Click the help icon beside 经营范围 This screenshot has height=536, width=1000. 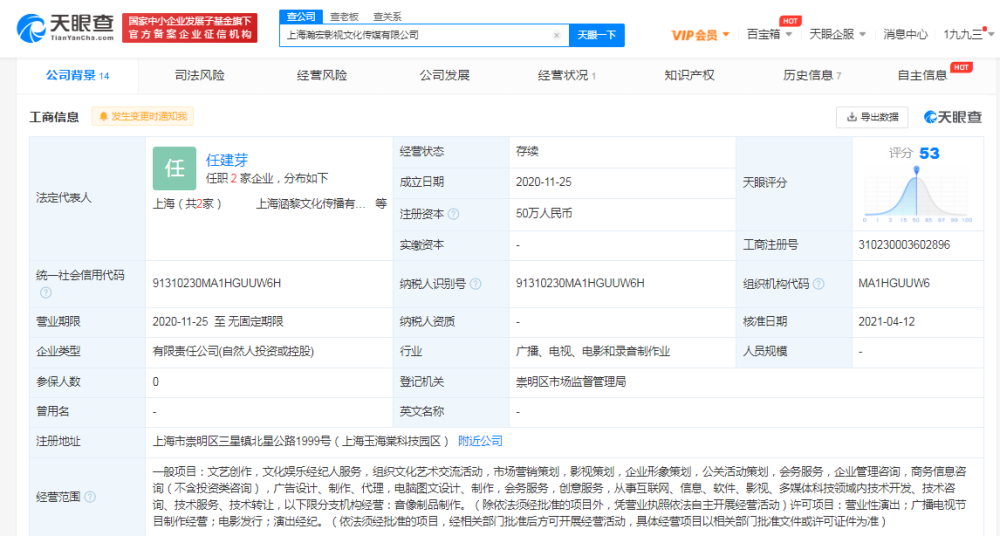tap(91, 497)
